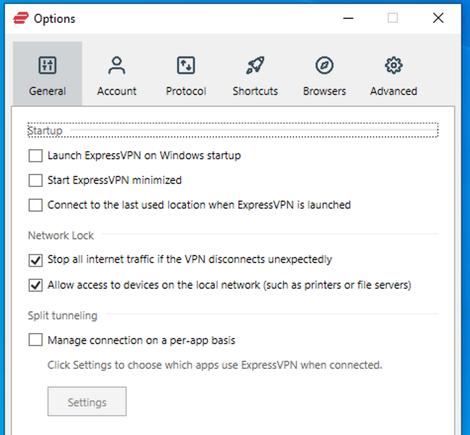This screenshot has height=435, width=470.
Task: Click the Protocol arrows icon
Action: coord(186,65)
